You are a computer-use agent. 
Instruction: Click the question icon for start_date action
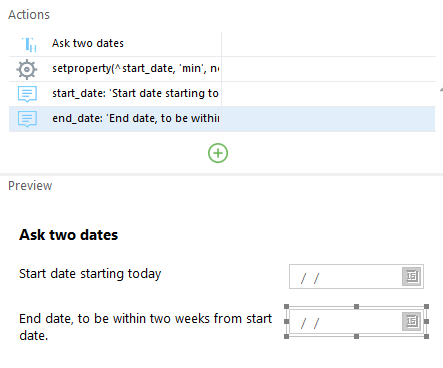click(27, 94)
